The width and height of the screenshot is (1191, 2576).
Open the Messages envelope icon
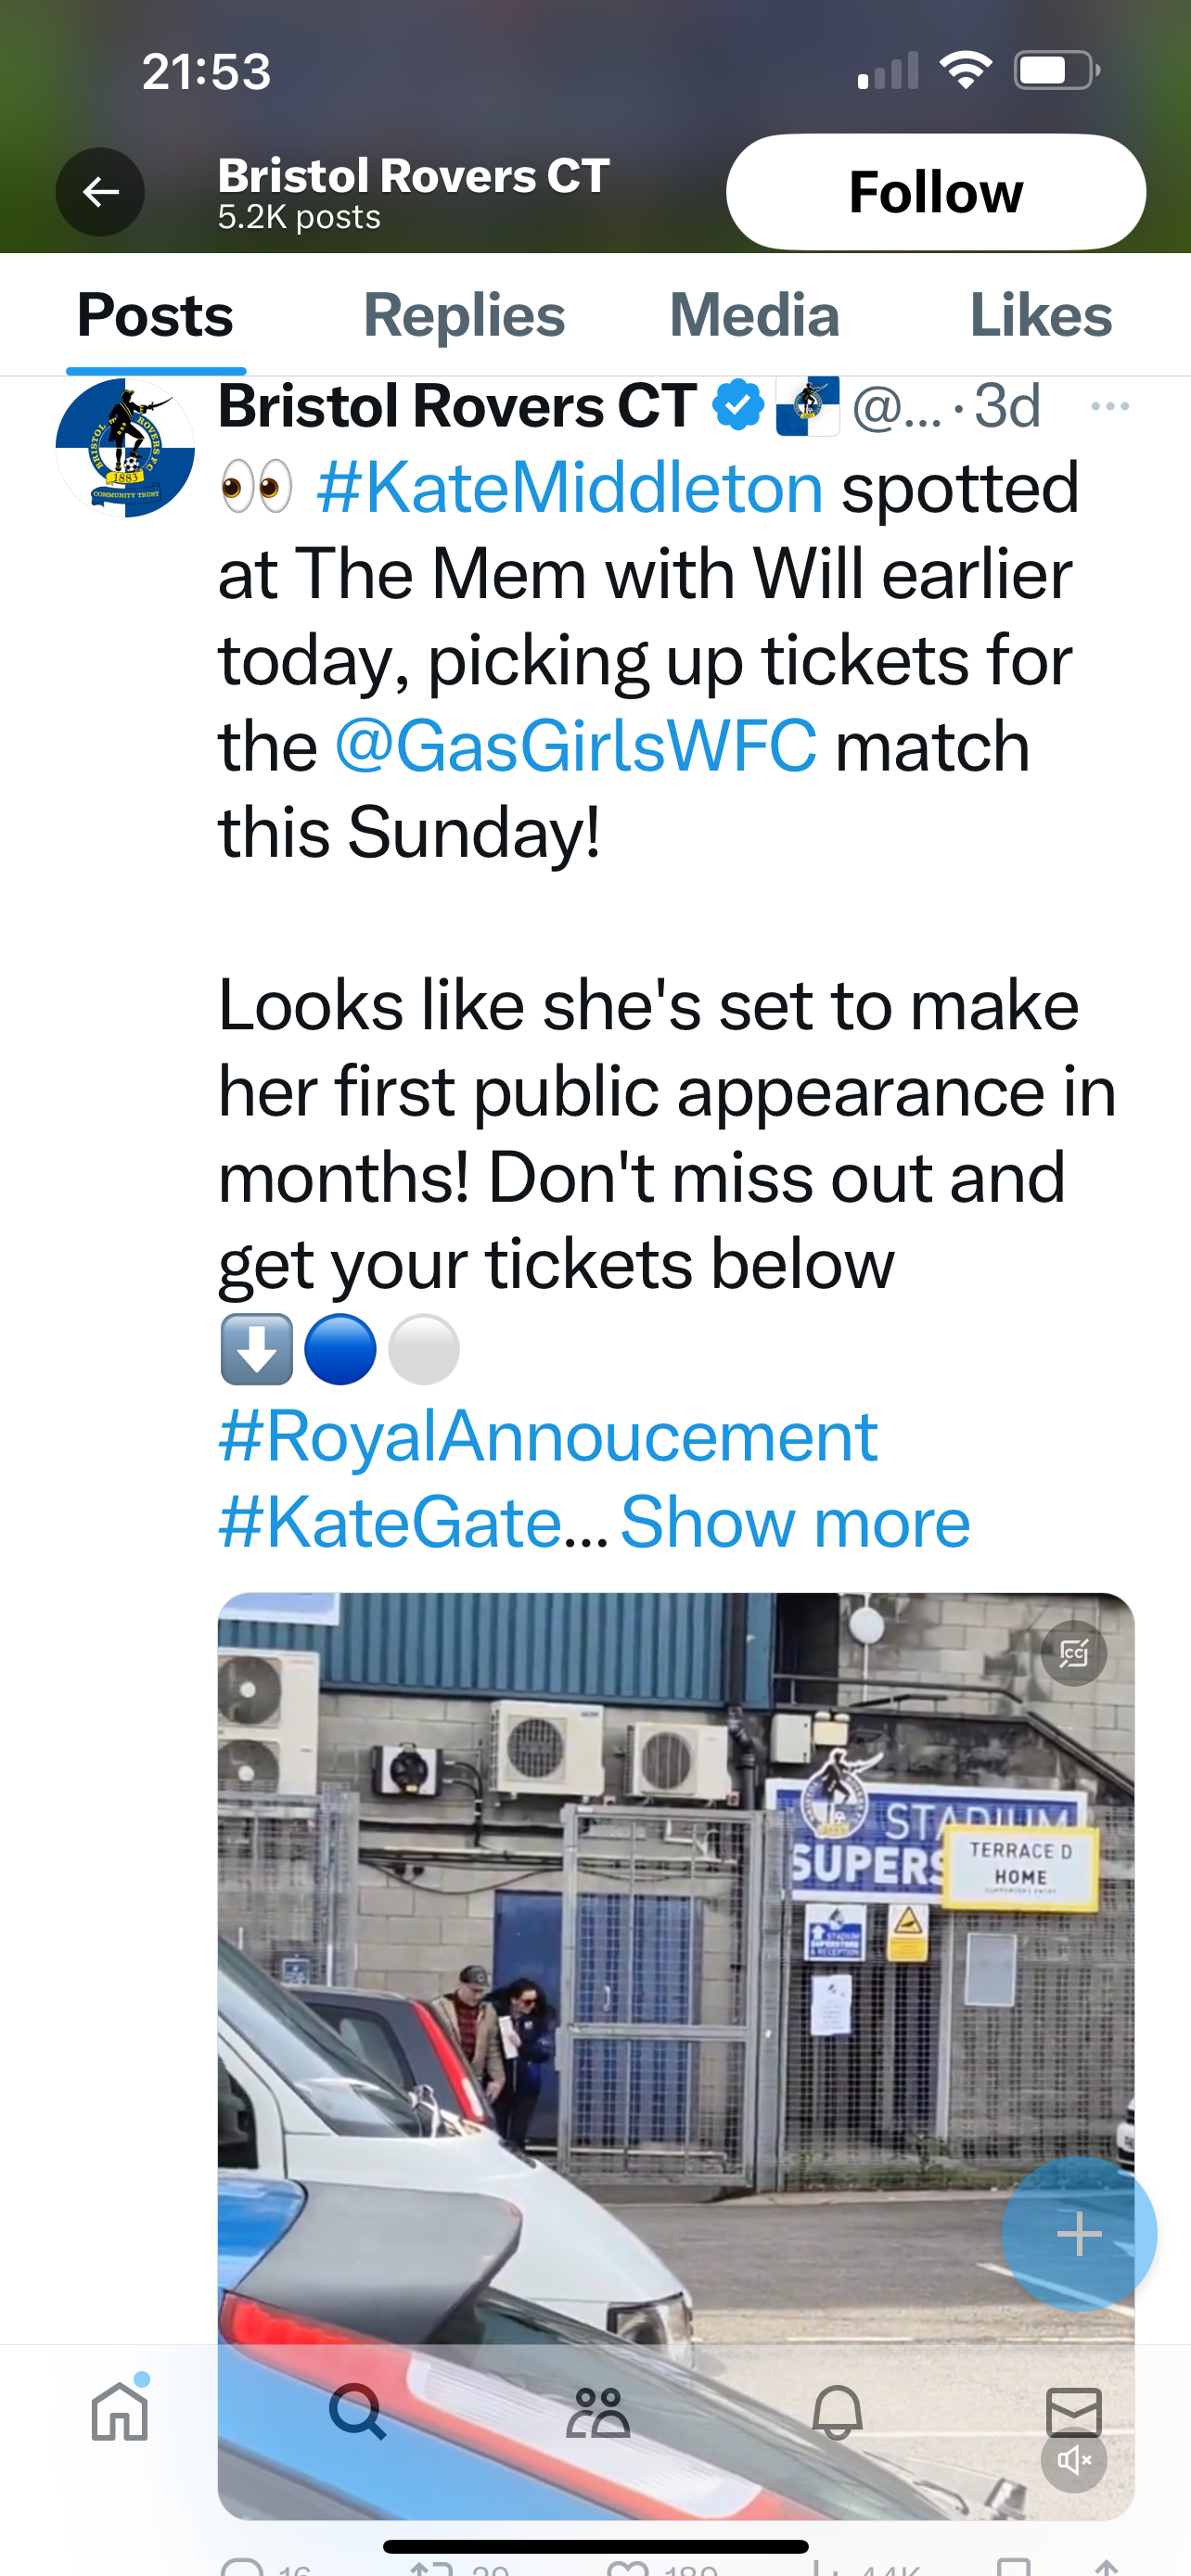[1073, 2412]
